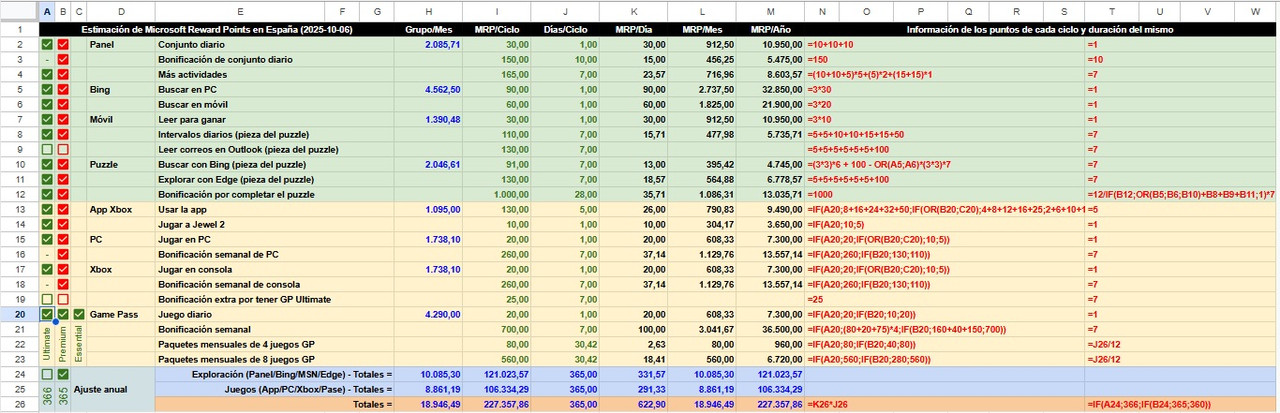Toggle the checked 365 checkbox in row 24

64,374
